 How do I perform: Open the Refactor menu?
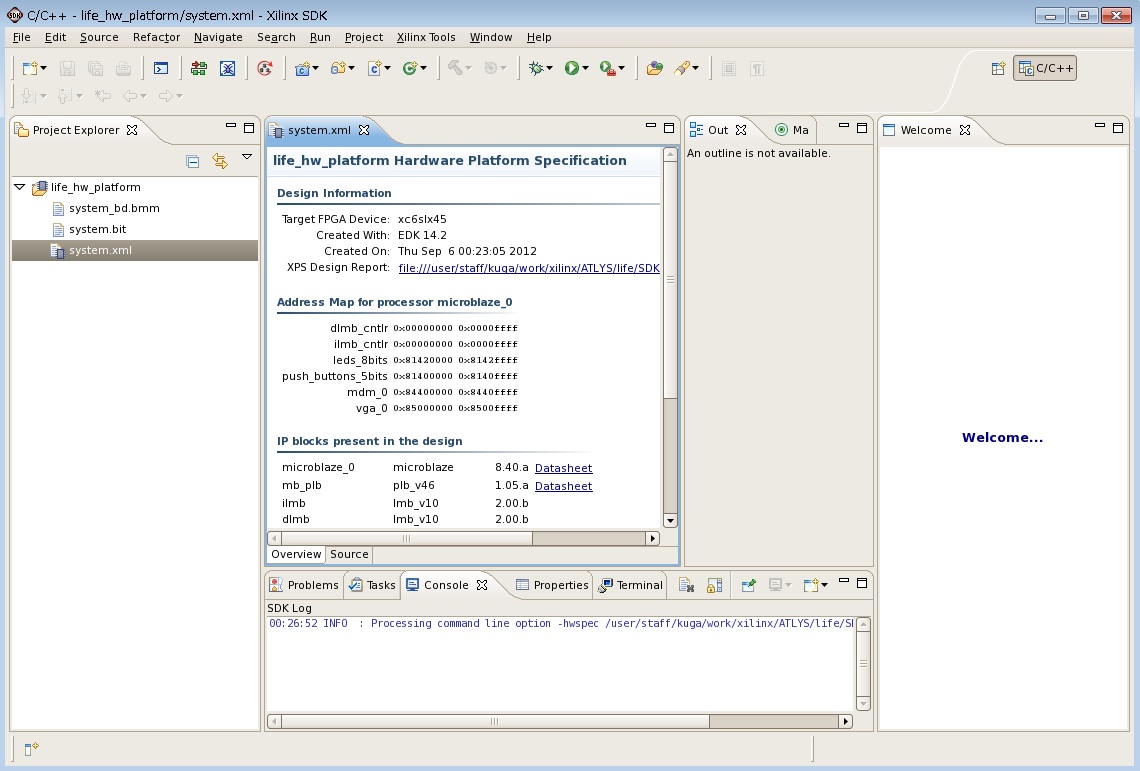tap(156, 37)
